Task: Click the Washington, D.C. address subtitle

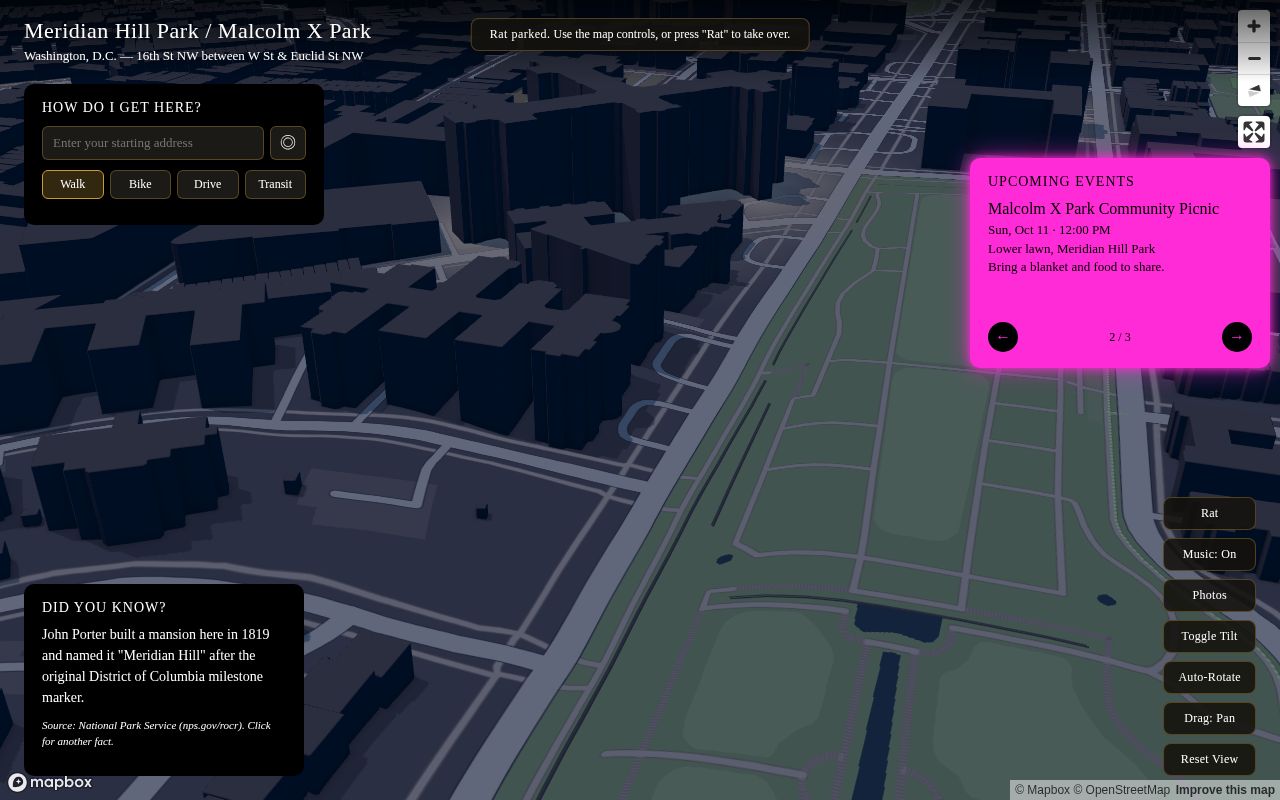Action: pyautogui.click(x=194, y=56)
